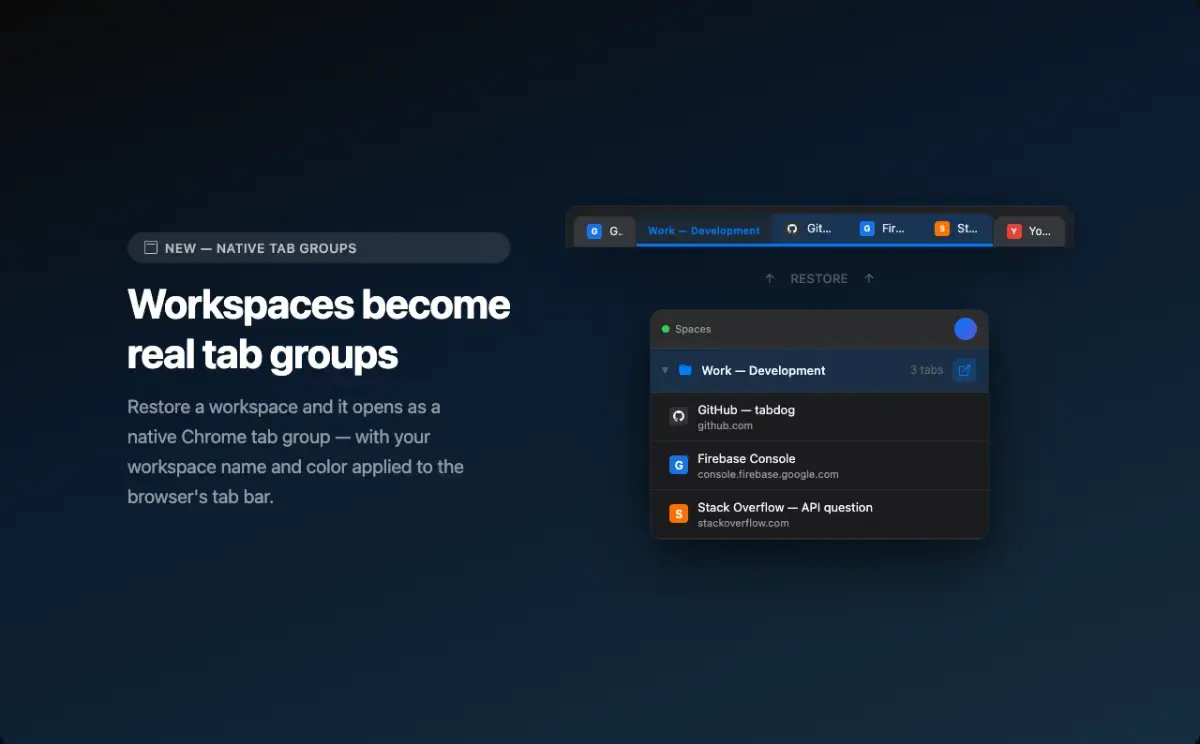Click the RESTORE label below the tab bar
This screenshot has height=744, width=1200.
pos(819,279)
